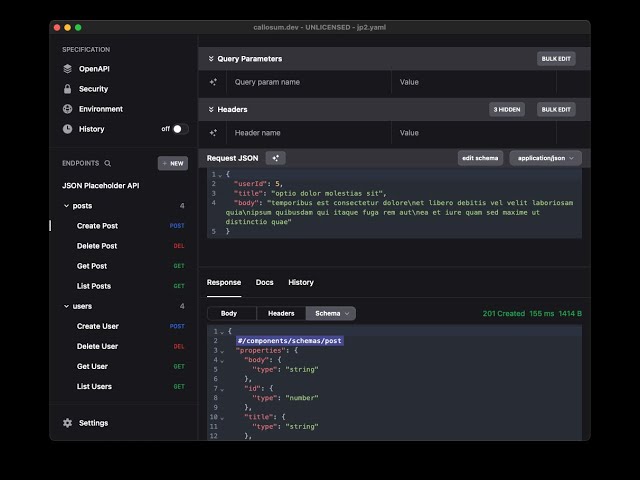Viewport: 640px width, 480px height.
Task: Click the Query param name field
Action: coord(309,82)
